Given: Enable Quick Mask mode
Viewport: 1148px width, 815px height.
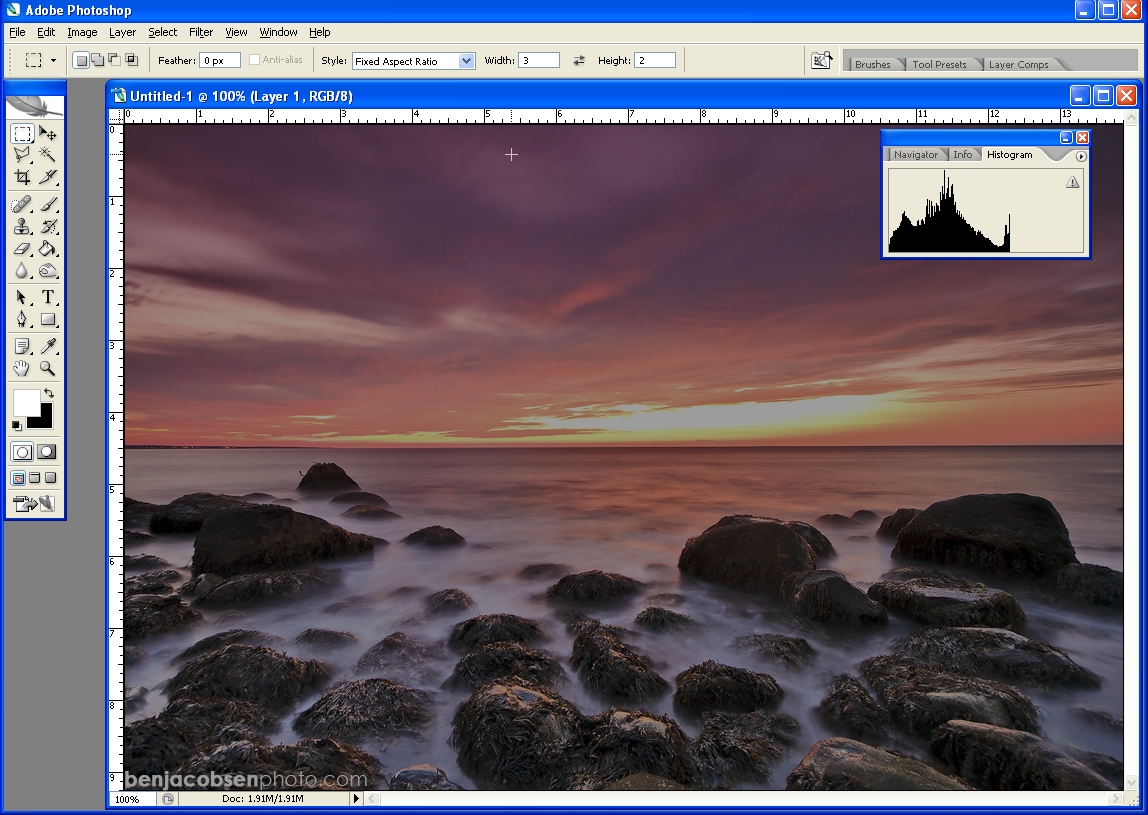Looking at the screenshot, I should click(47, 452).
